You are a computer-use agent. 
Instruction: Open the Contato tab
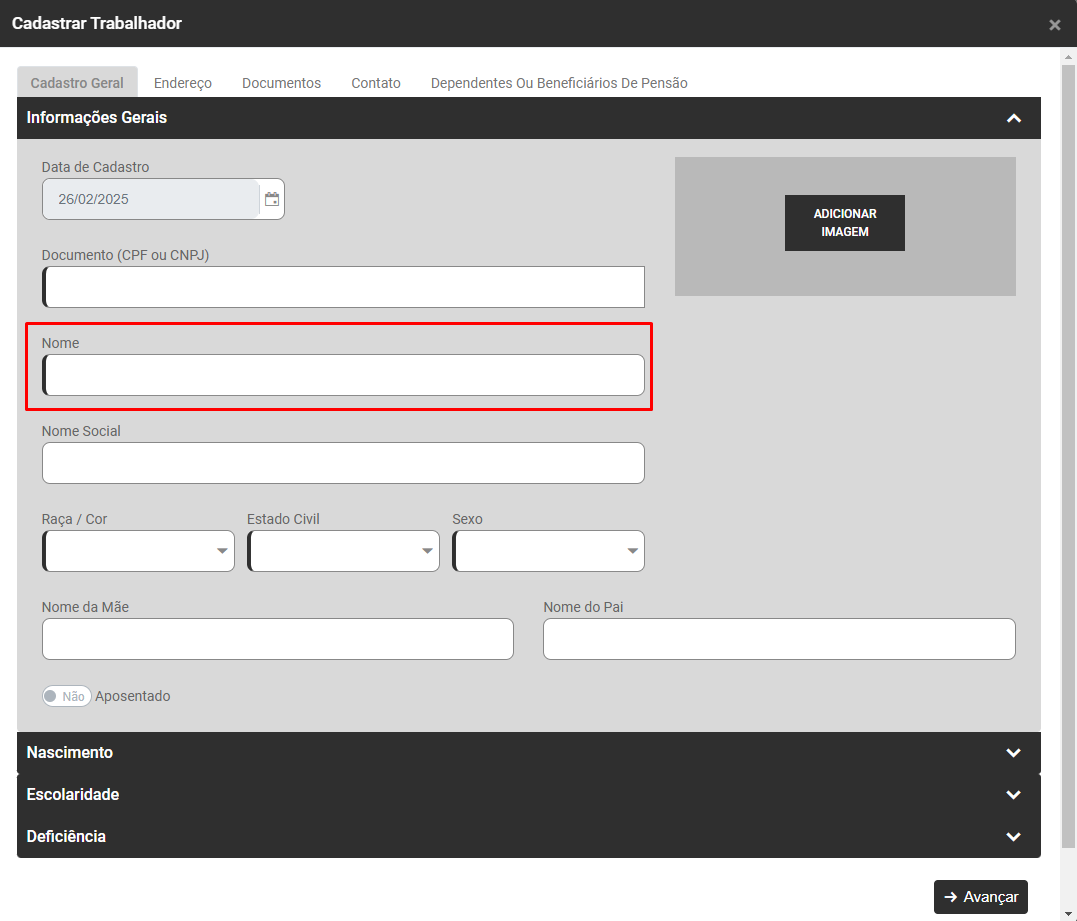[x=376, y=83]
